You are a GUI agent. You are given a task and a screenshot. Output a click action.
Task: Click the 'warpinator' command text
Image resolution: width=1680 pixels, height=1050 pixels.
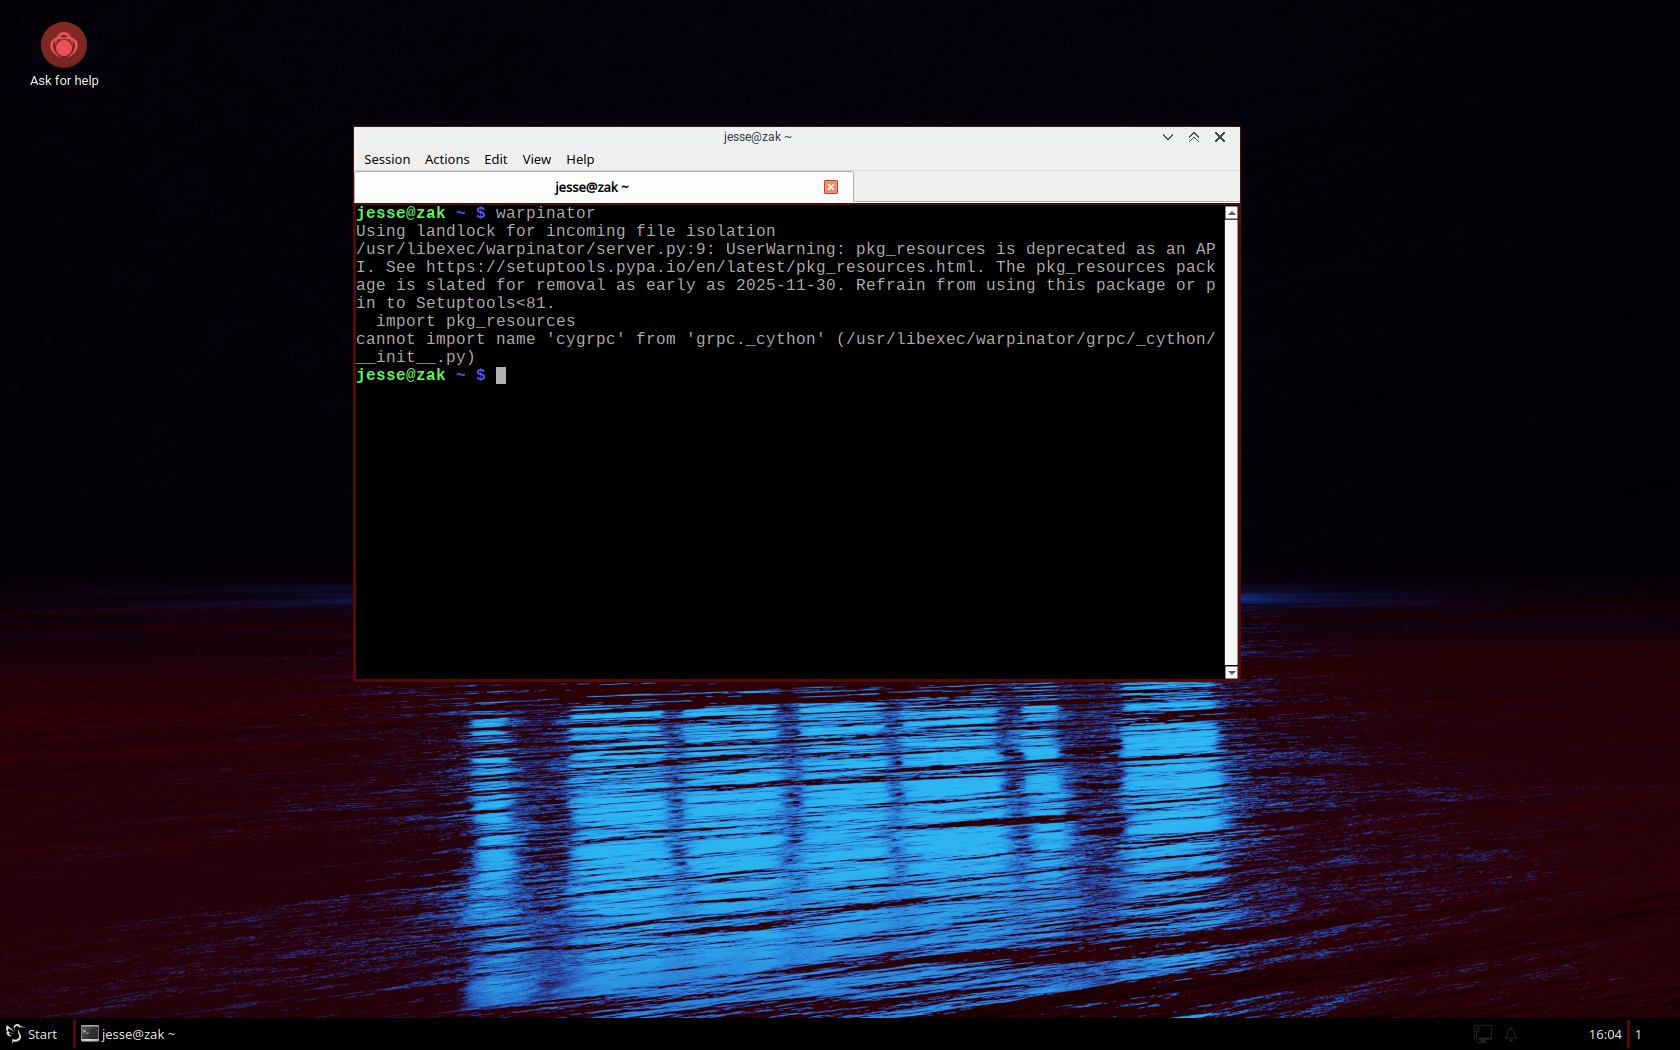point(545,213)
